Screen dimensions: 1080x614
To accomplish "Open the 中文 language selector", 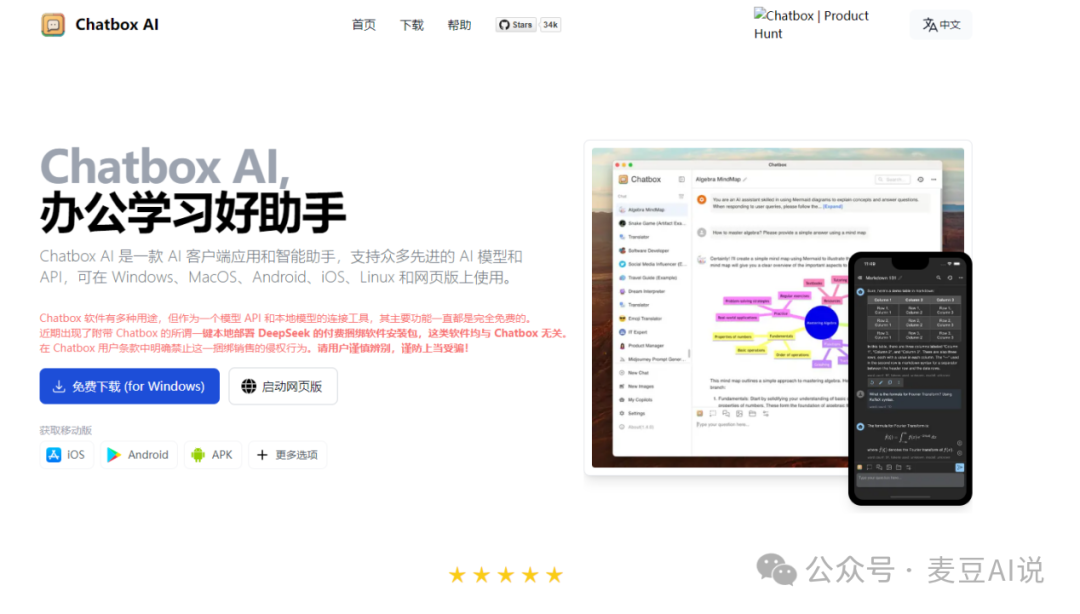I will 941,25.
